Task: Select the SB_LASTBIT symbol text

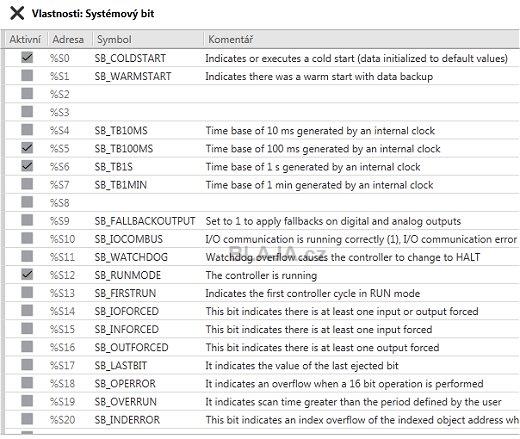Action: 121,365
